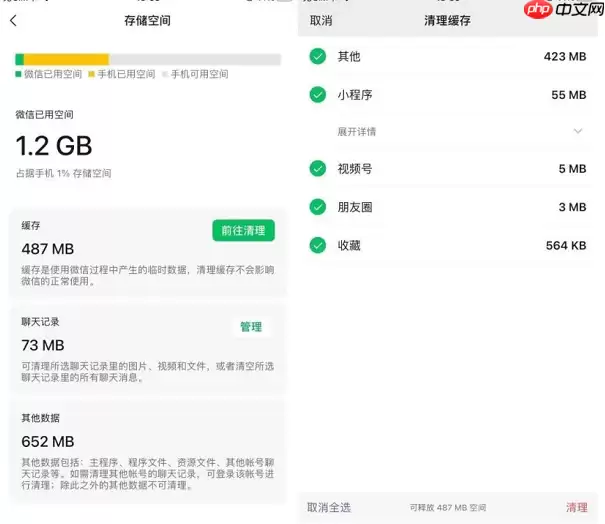Click the 其他数据 section heading

pos(41,418)
